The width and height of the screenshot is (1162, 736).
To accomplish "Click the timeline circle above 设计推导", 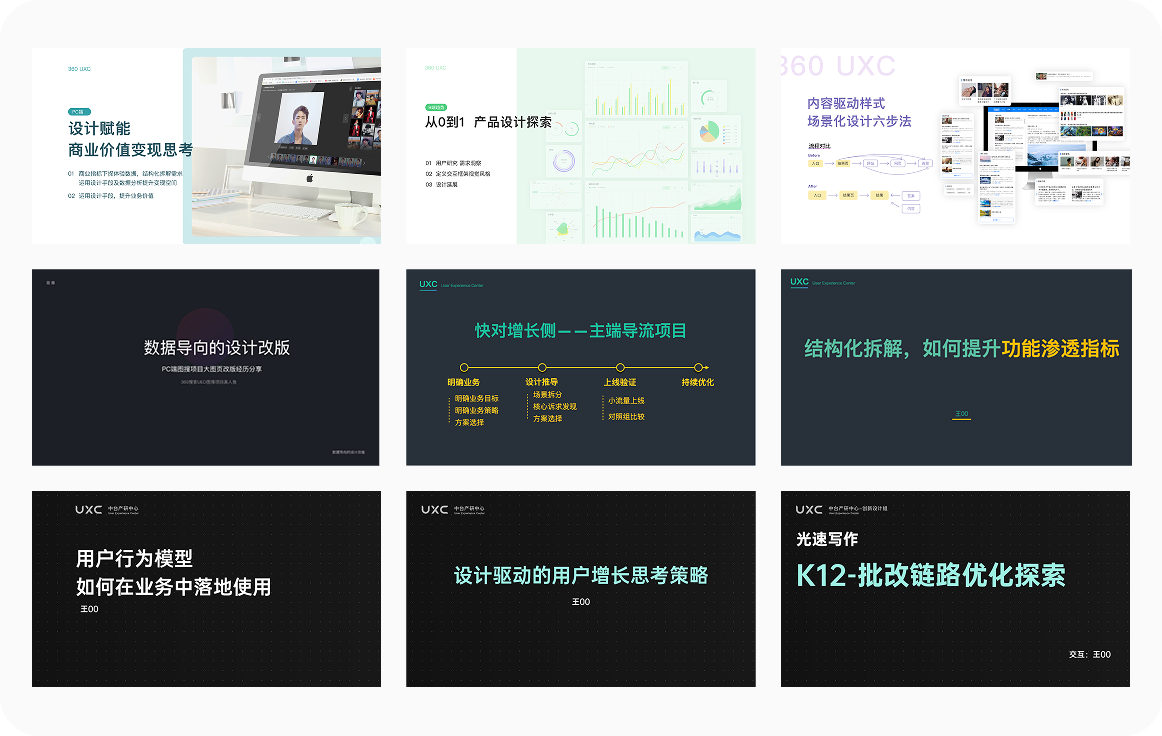I will 542,368.
